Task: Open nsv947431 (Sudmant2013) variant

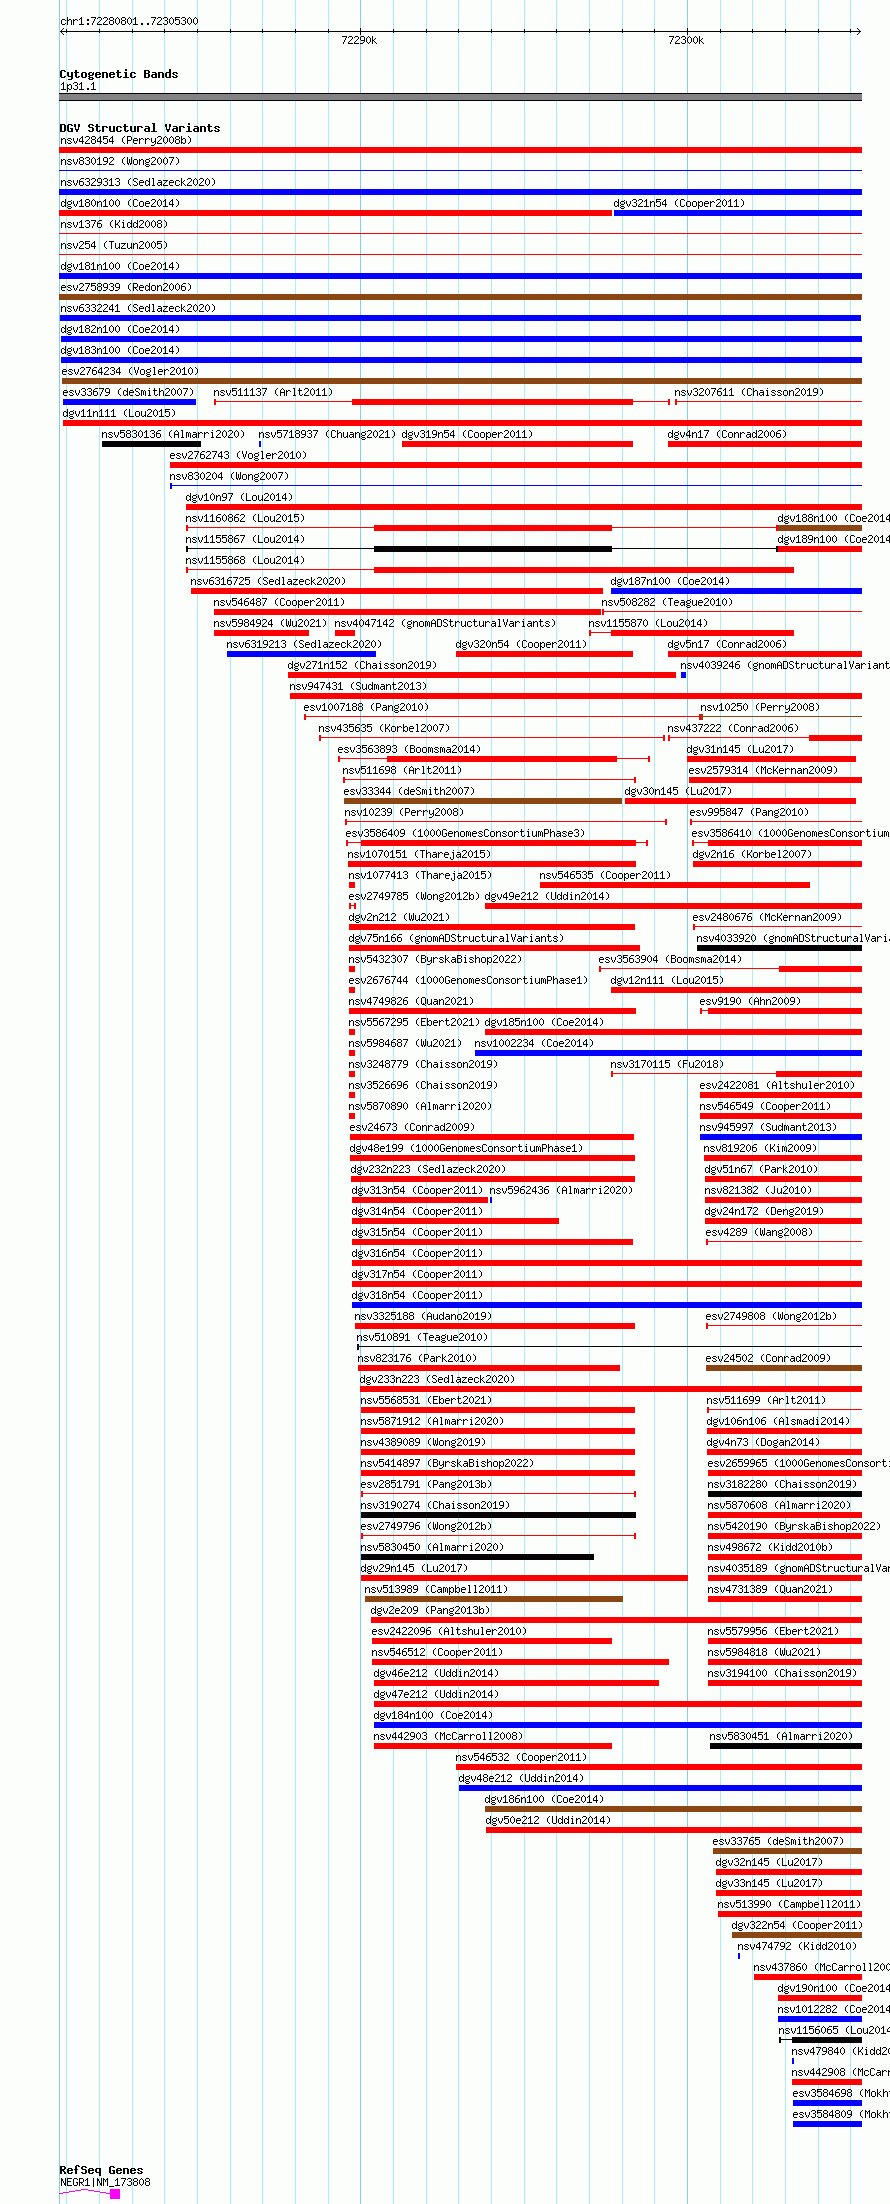Action: tap(358, 687)
